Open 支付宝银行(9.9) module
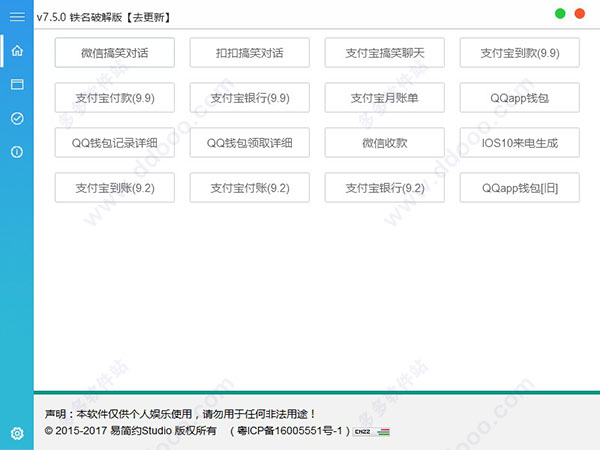The image size is (600, 450). (249, 98)
